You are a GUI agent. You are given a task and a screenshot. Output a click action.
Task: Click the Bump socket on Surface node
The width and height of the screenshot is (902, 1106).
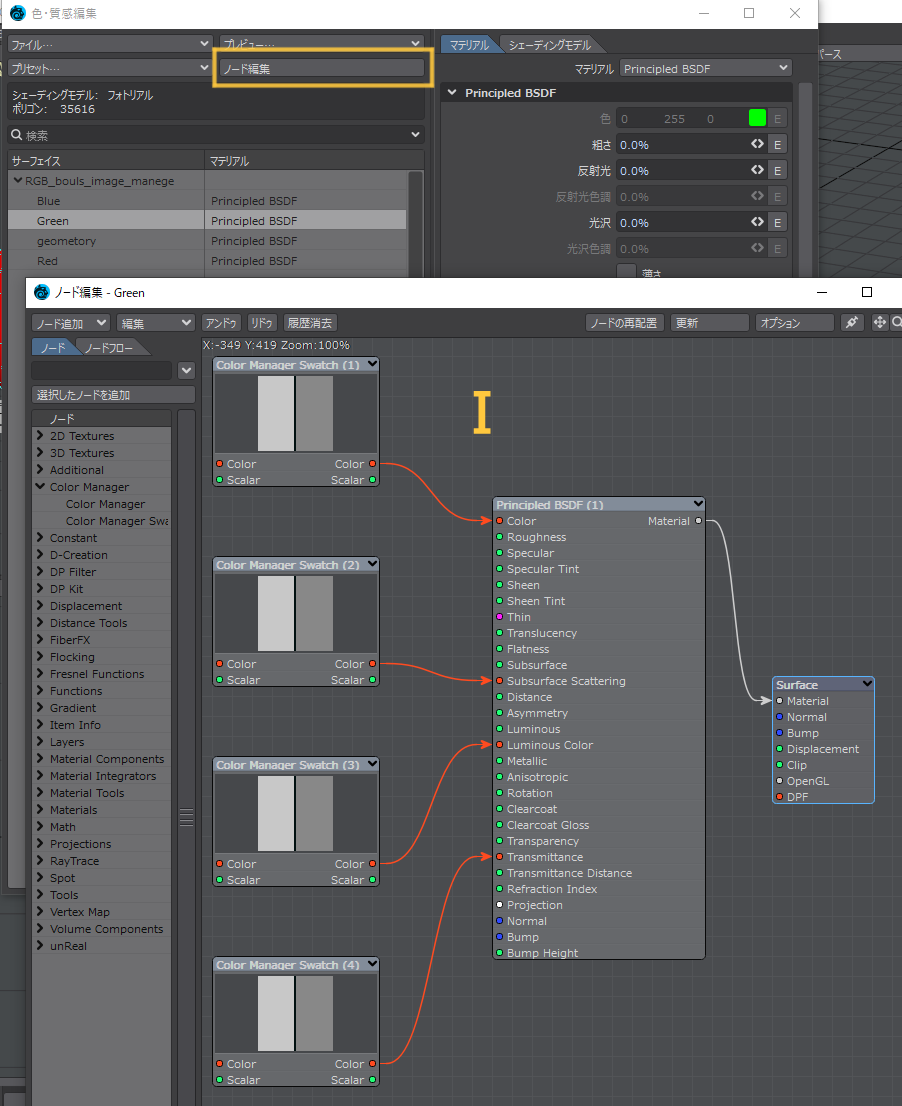779,733
